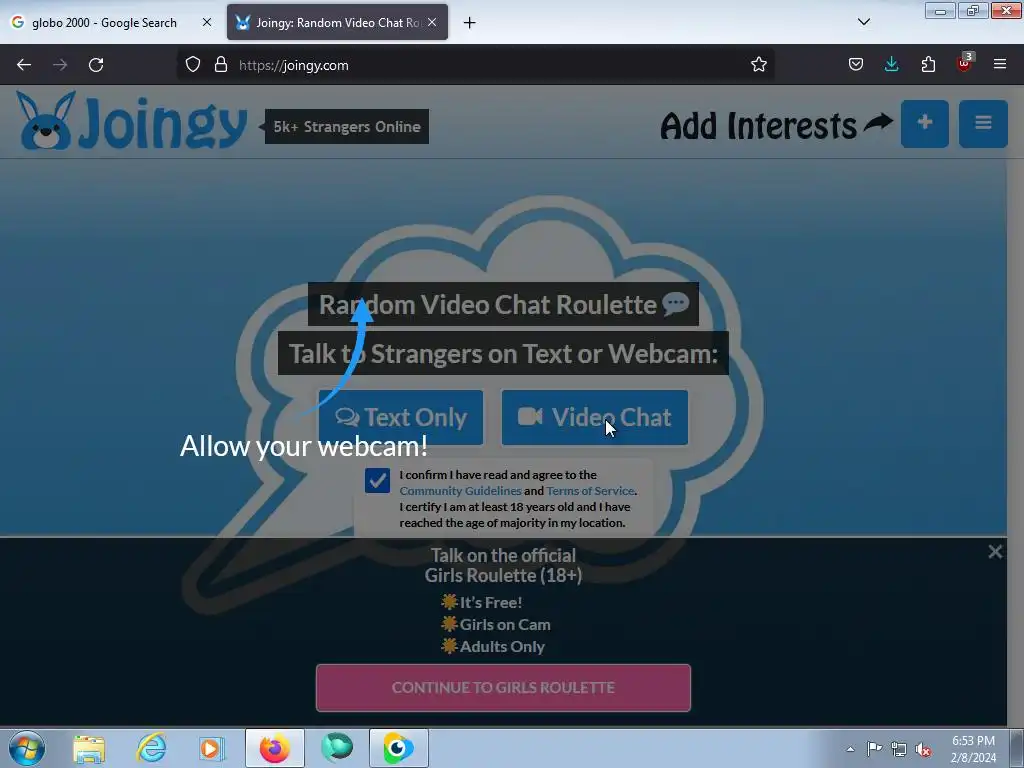Start a Text Only chat
The image size is (1024, 768).
point(401,417)
